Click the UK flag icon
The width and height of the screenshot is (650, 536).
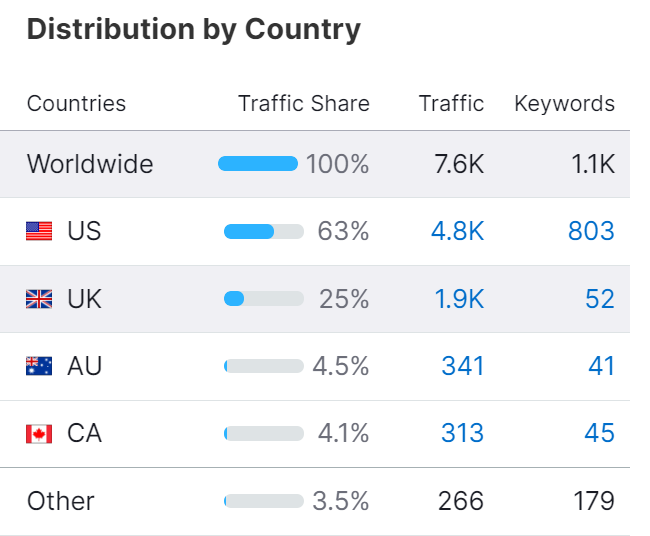tap(39, 299)
